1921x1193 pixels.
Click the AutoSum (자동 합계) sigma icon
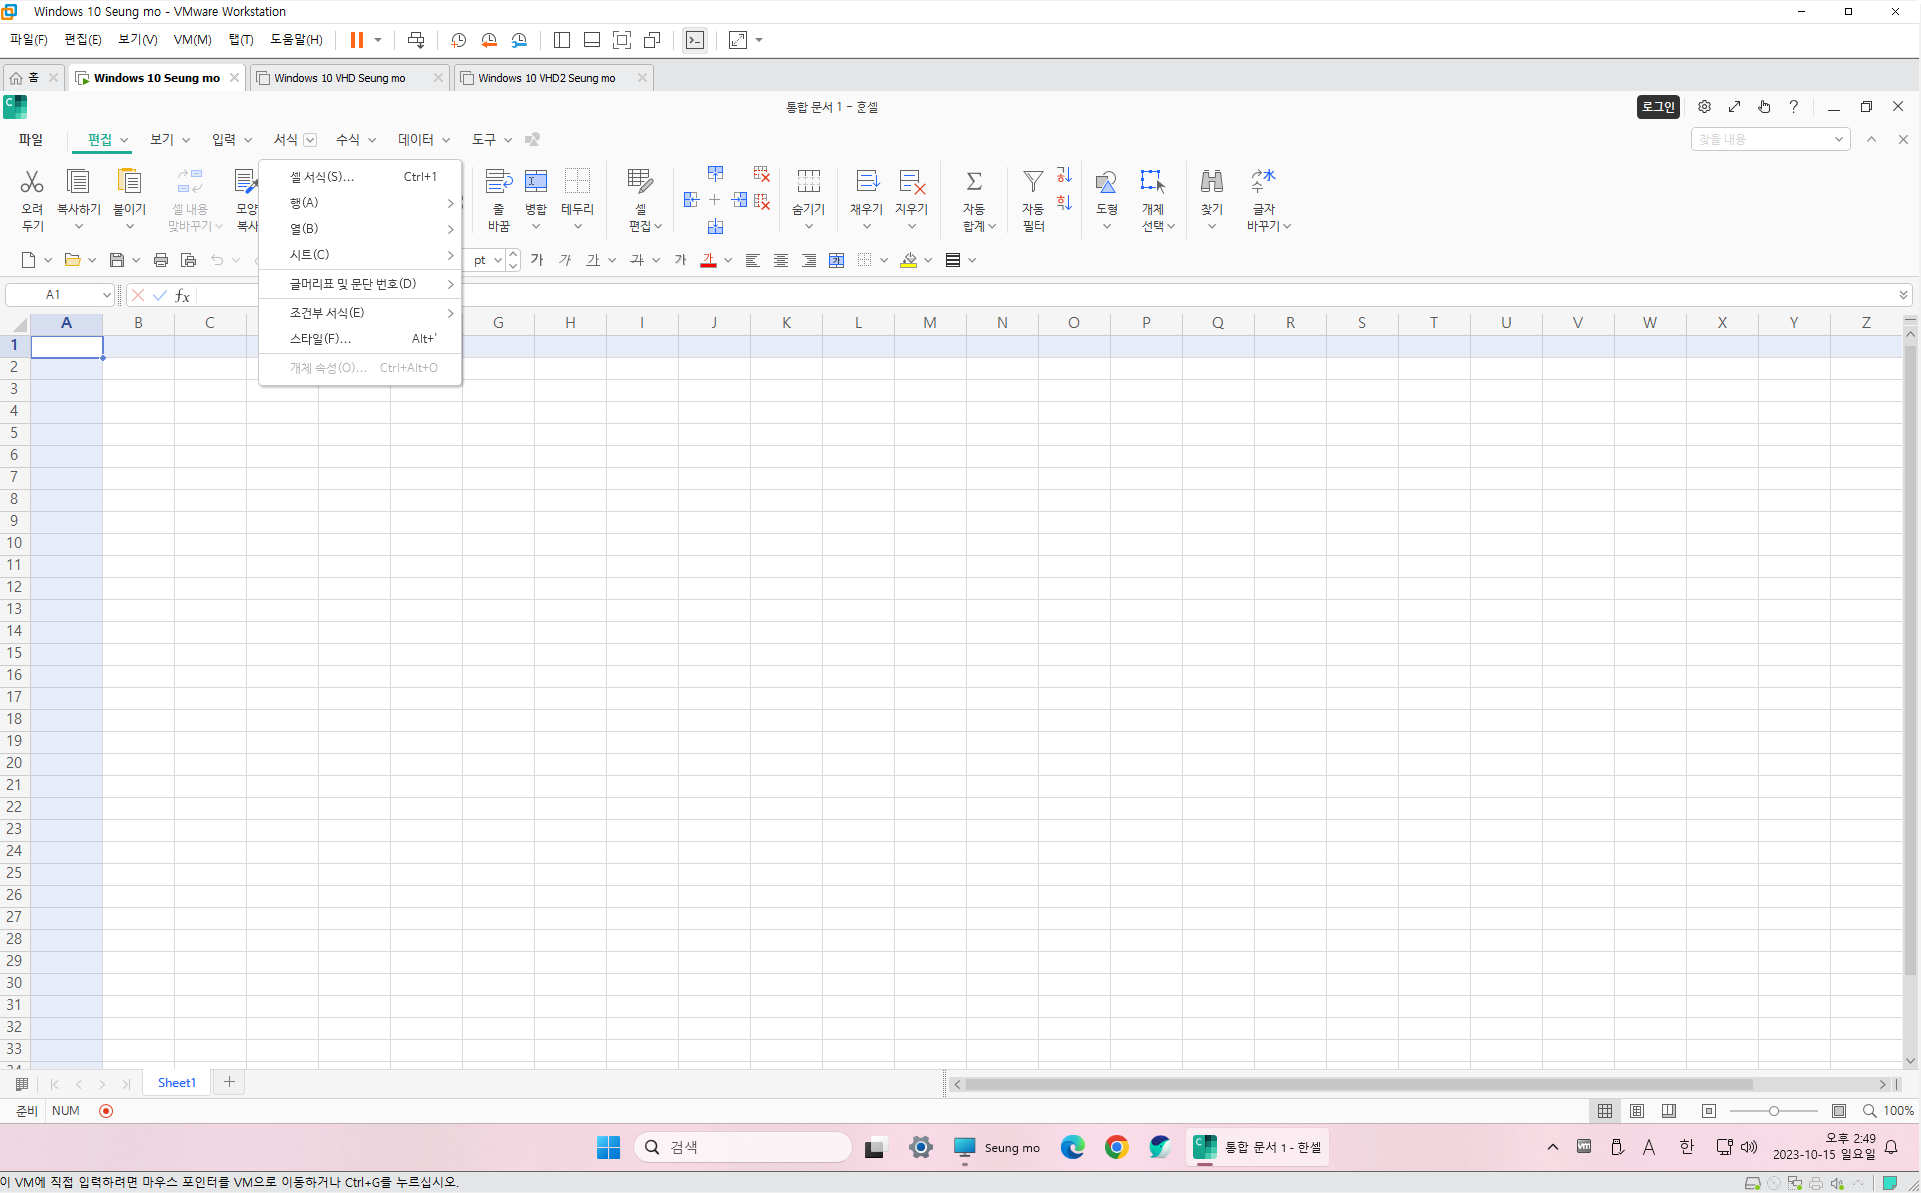coord(973,182)
